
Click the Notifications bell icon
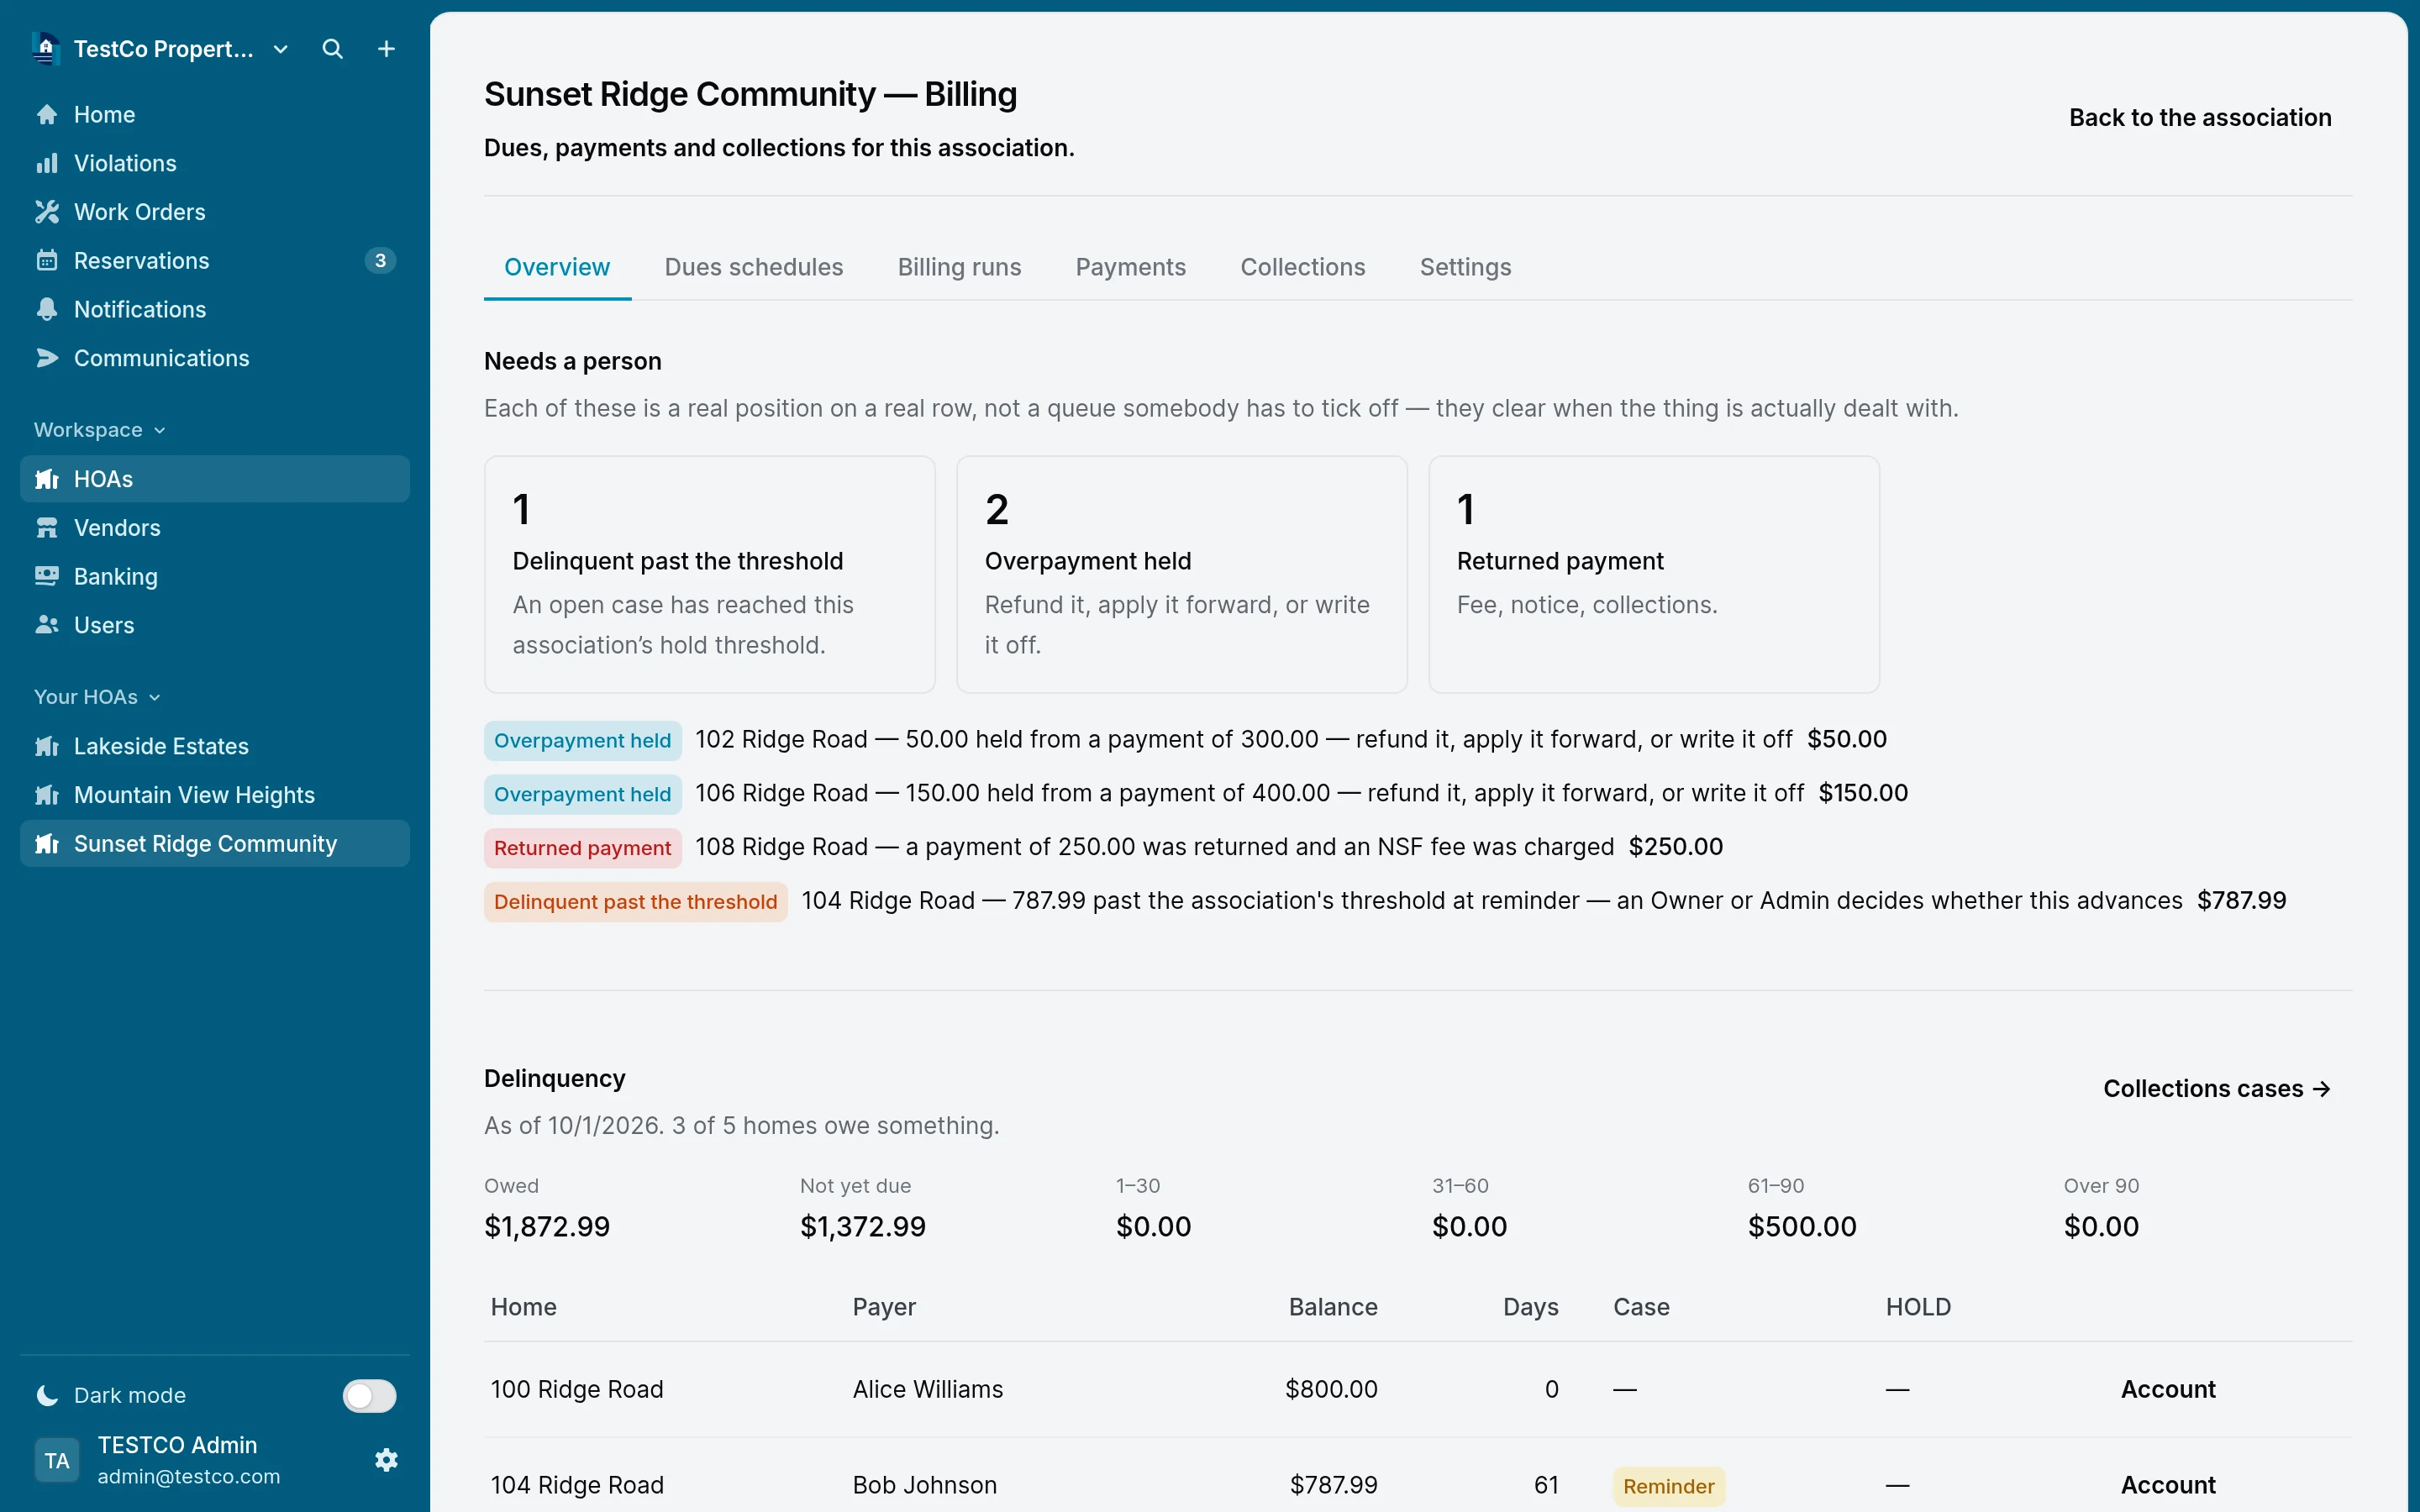[x=47, y=309]
